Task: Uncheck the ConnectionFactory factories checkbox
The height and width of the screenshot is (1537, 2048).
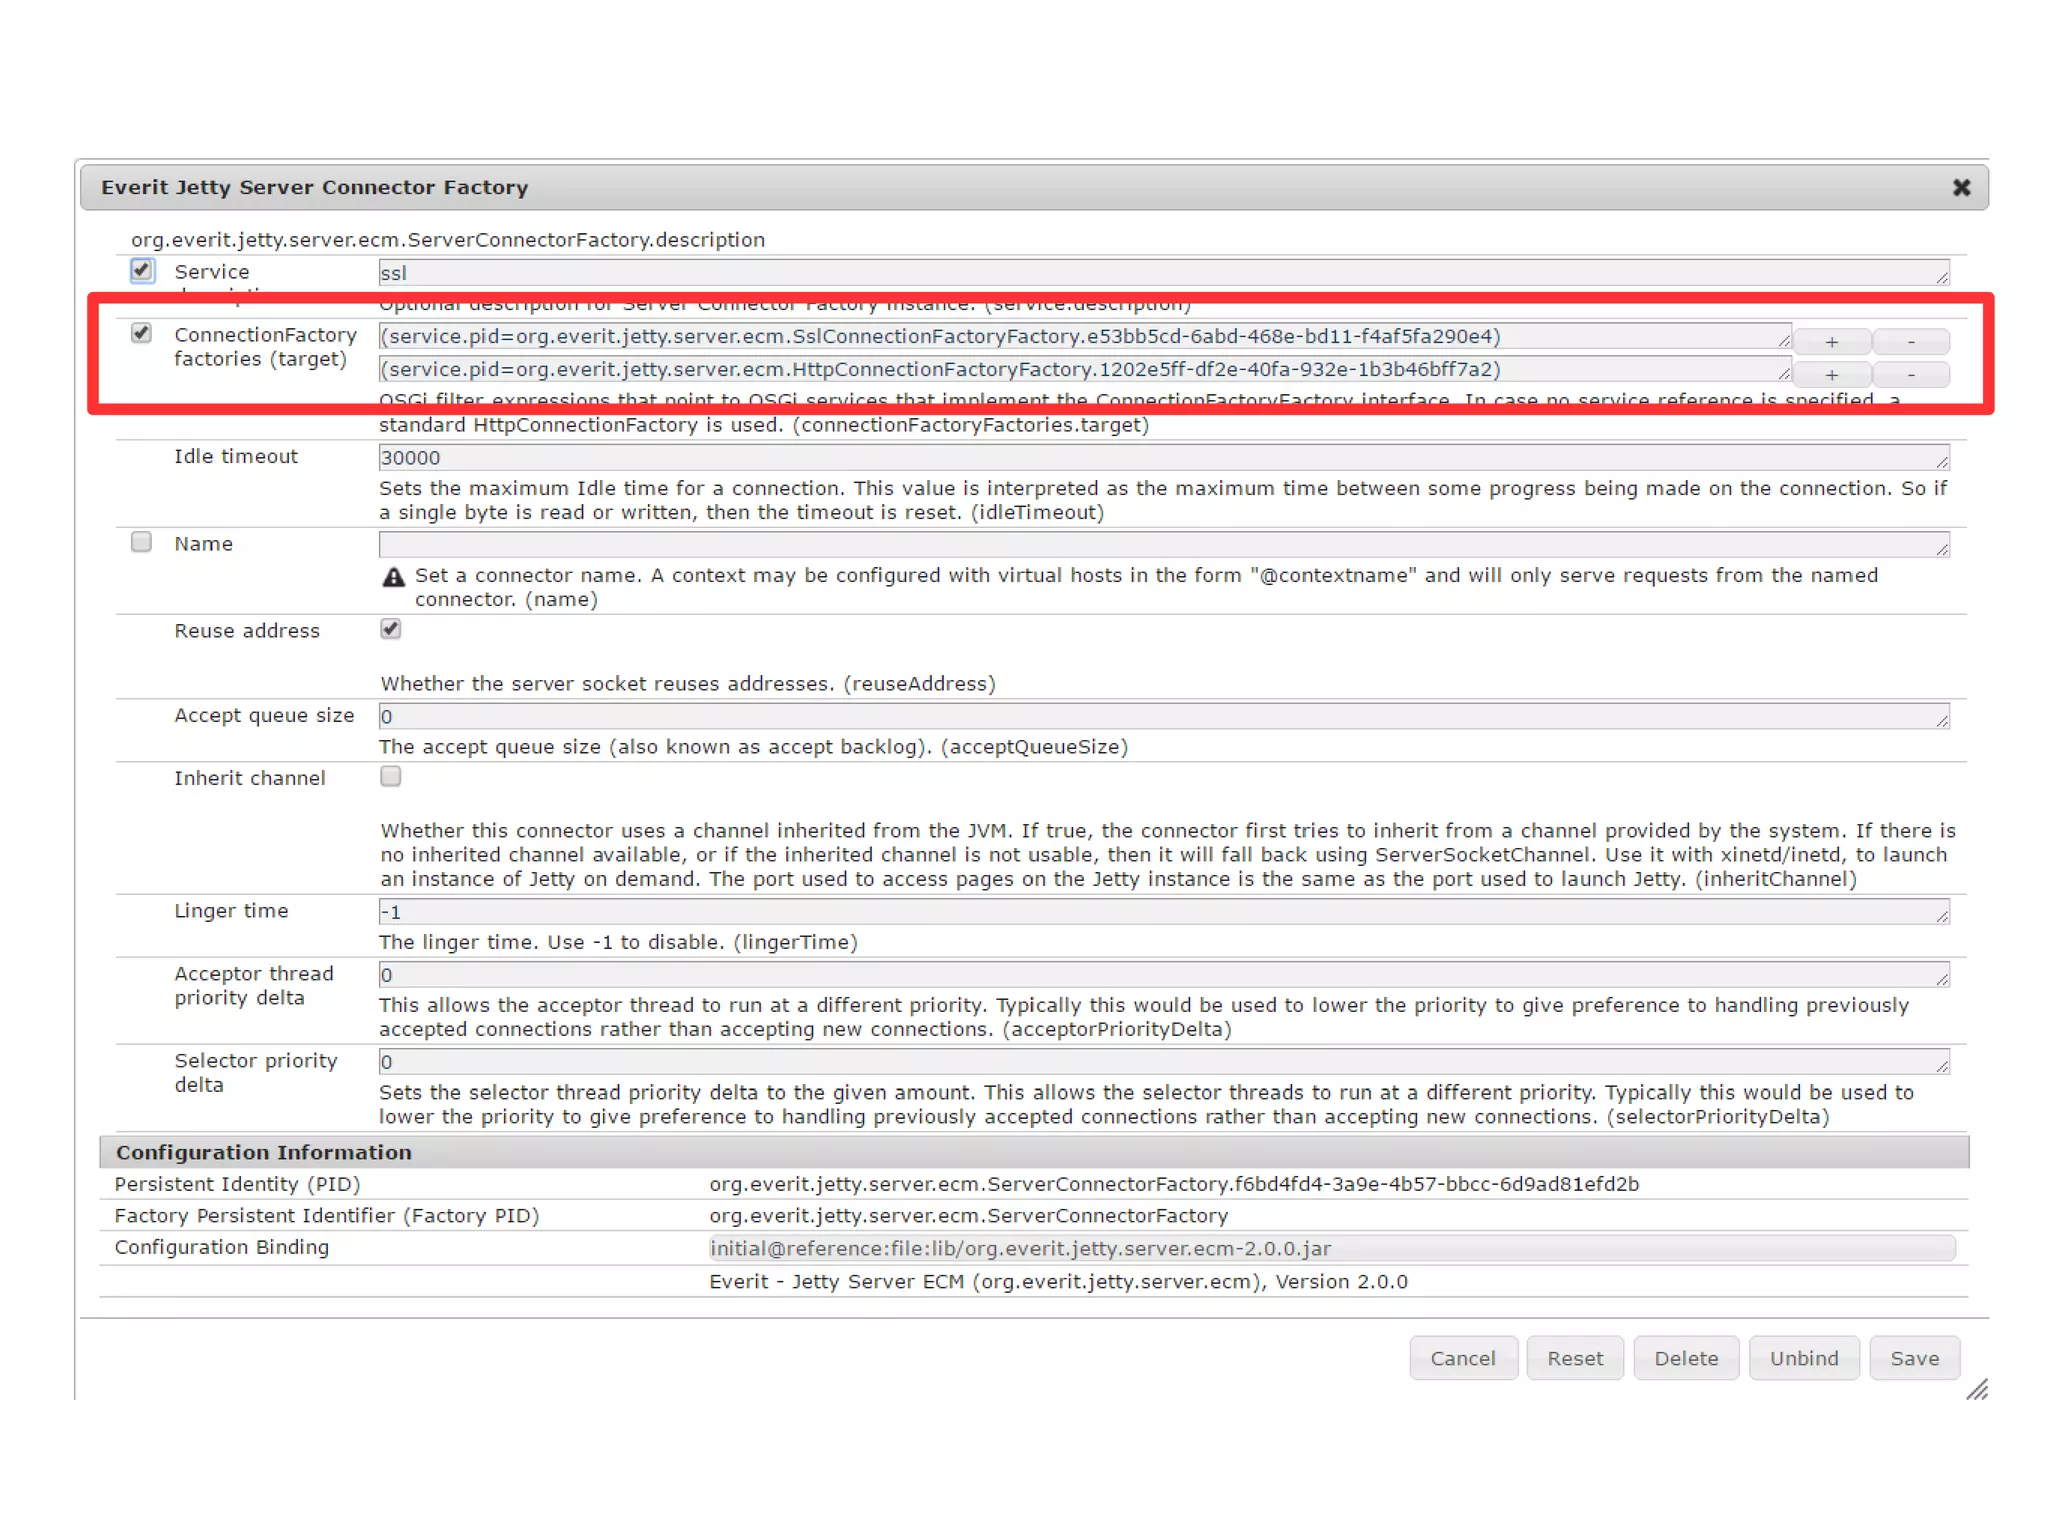Action: coord(142,333)
